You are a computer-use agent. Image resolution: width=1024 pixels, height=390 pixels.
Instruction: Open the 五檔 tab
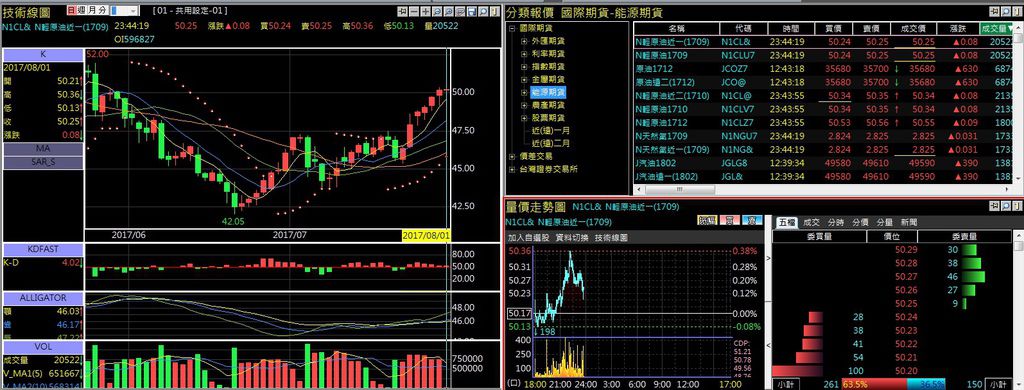click(786, 222)
